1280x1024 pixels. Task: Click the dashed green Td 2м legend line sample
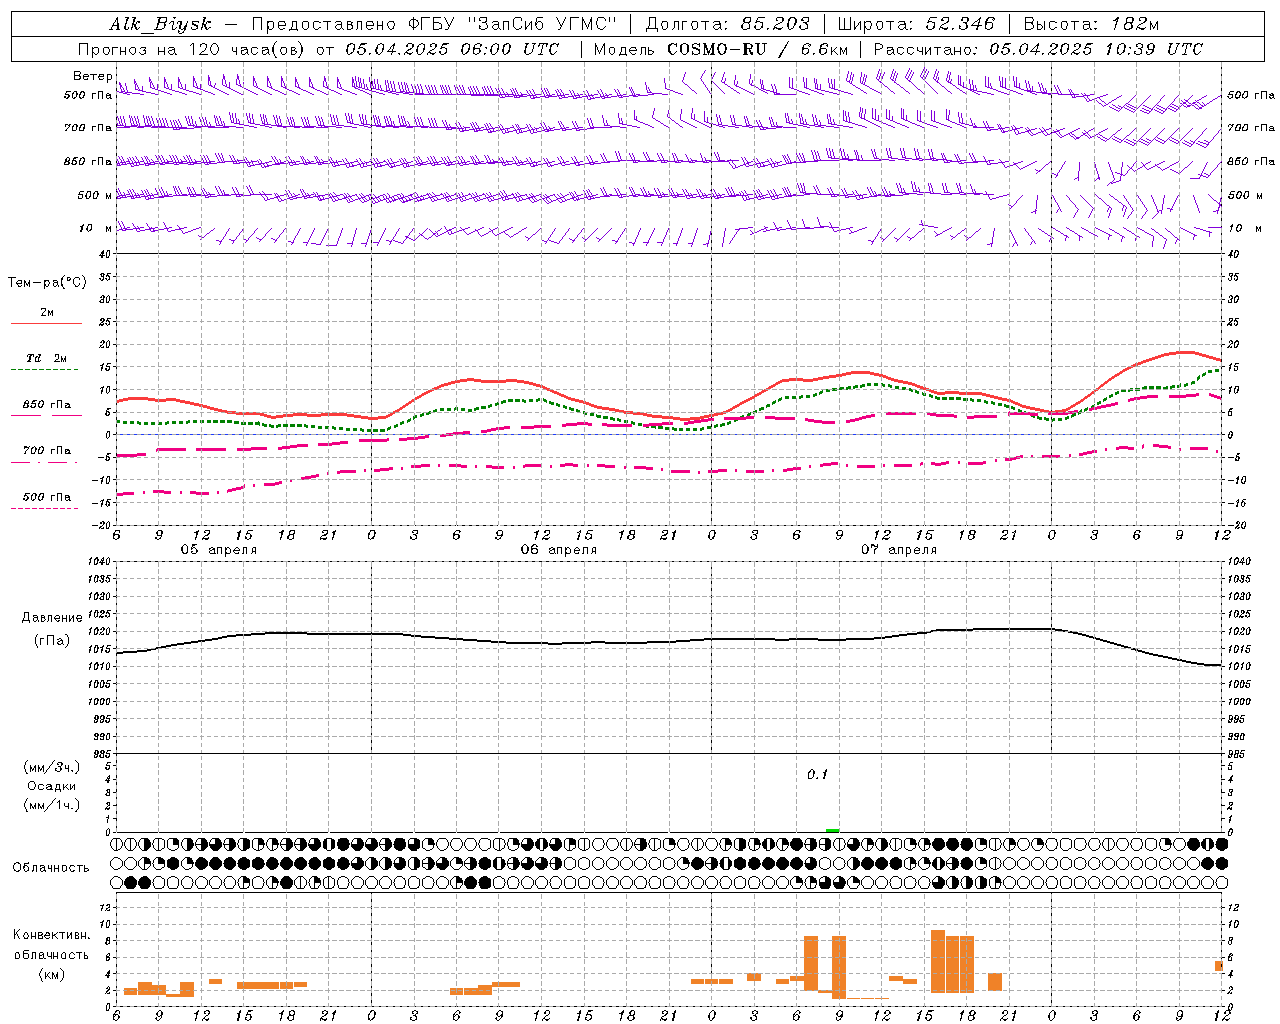pos(44,370)
